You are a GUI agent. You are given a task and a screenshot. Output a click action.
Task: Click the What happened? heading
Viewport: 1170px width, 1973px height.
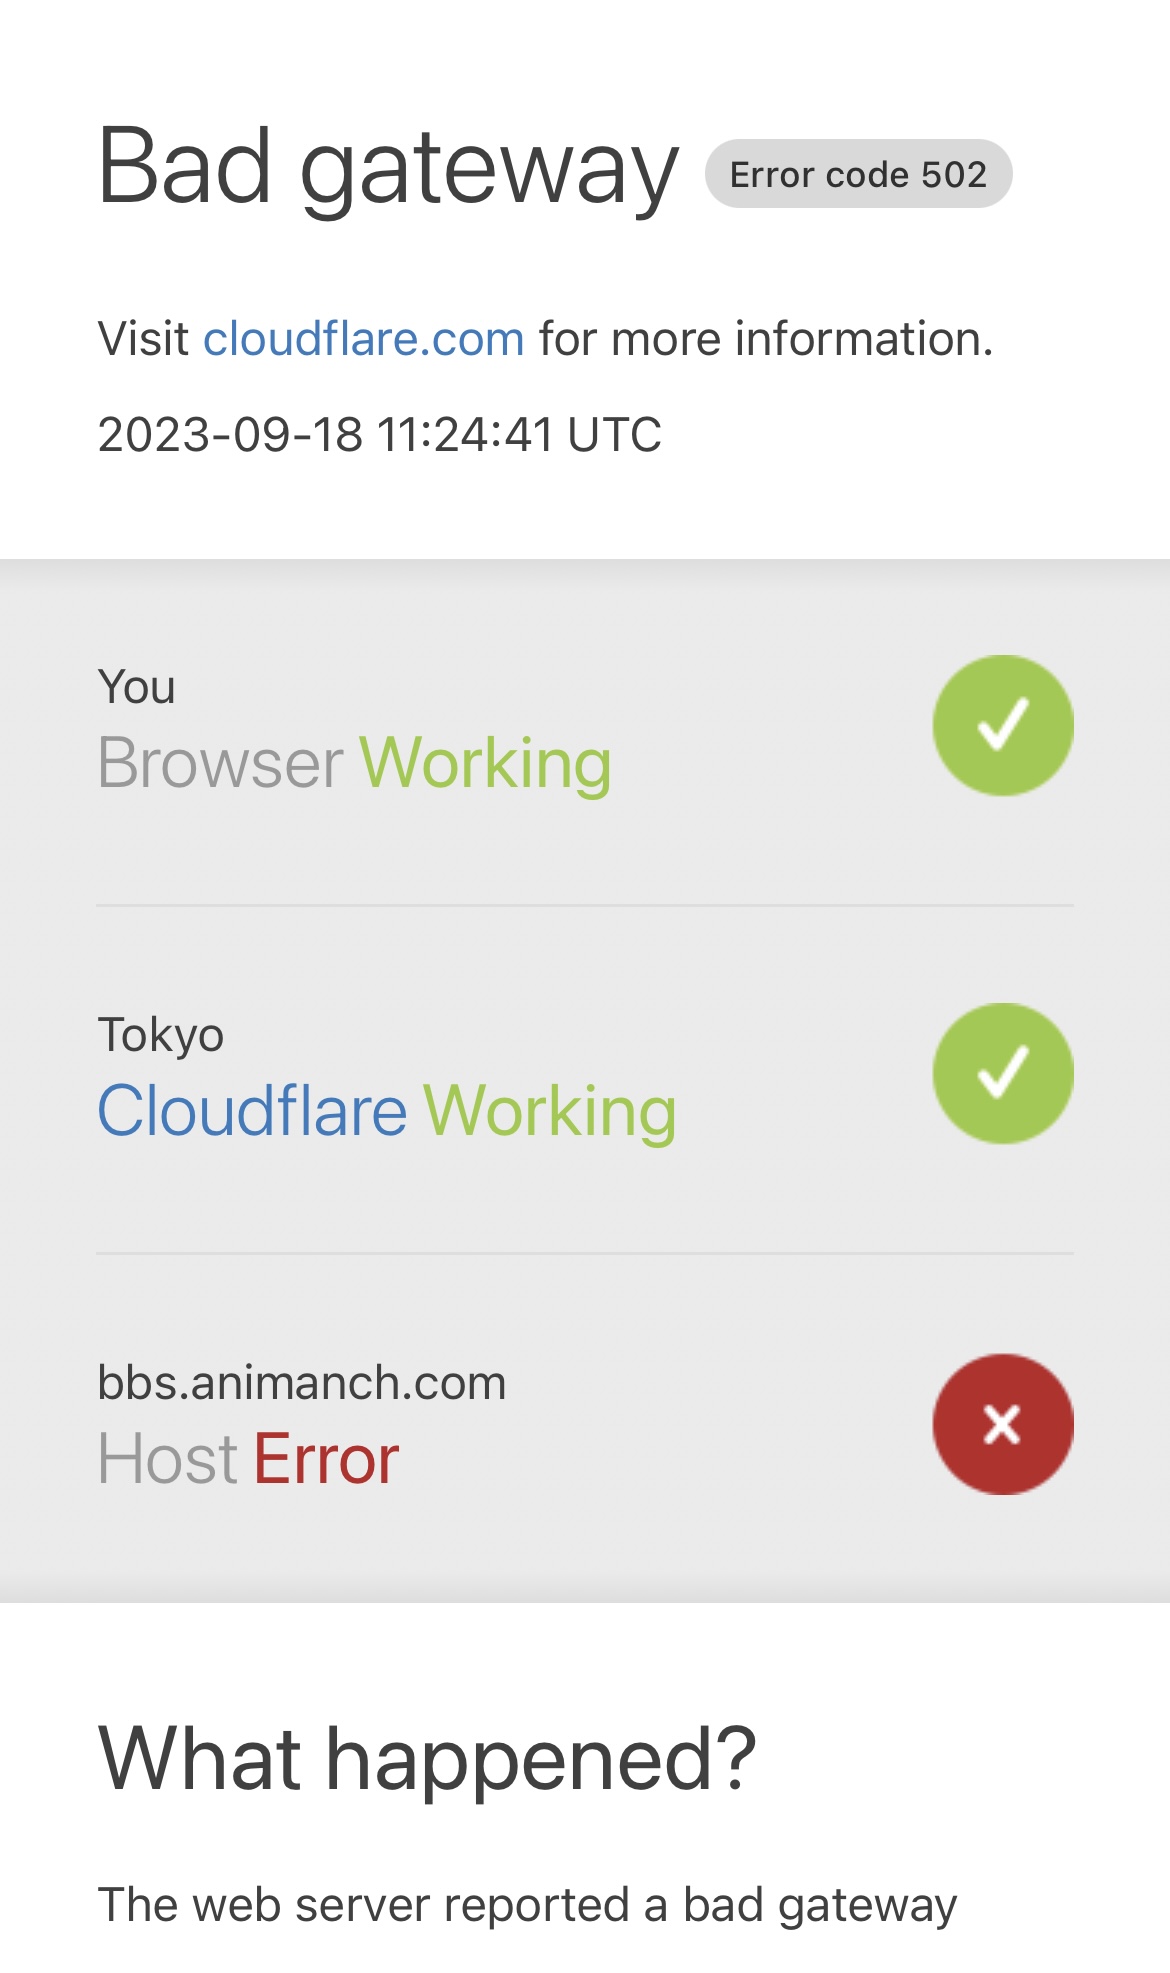point(427,1759)
